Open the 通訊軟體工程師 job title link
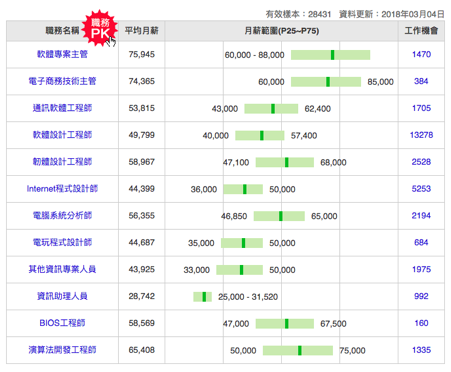Image resolution: width=451 pixels, height=372 pixels. [62, 108]
